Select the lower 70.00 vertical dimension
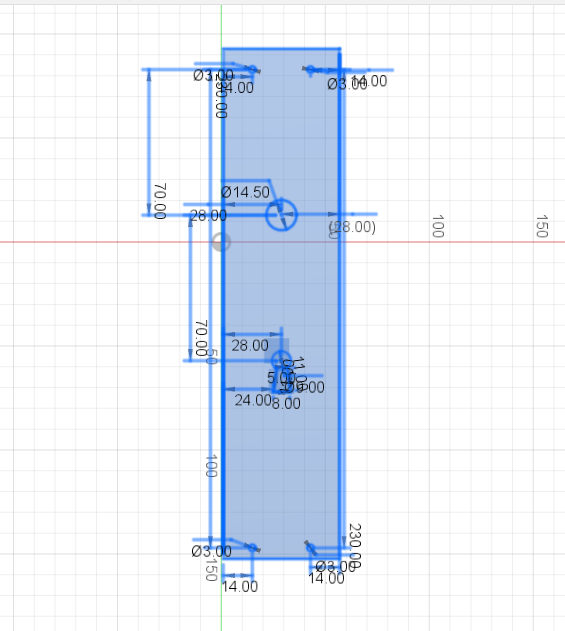 point(201,338)
